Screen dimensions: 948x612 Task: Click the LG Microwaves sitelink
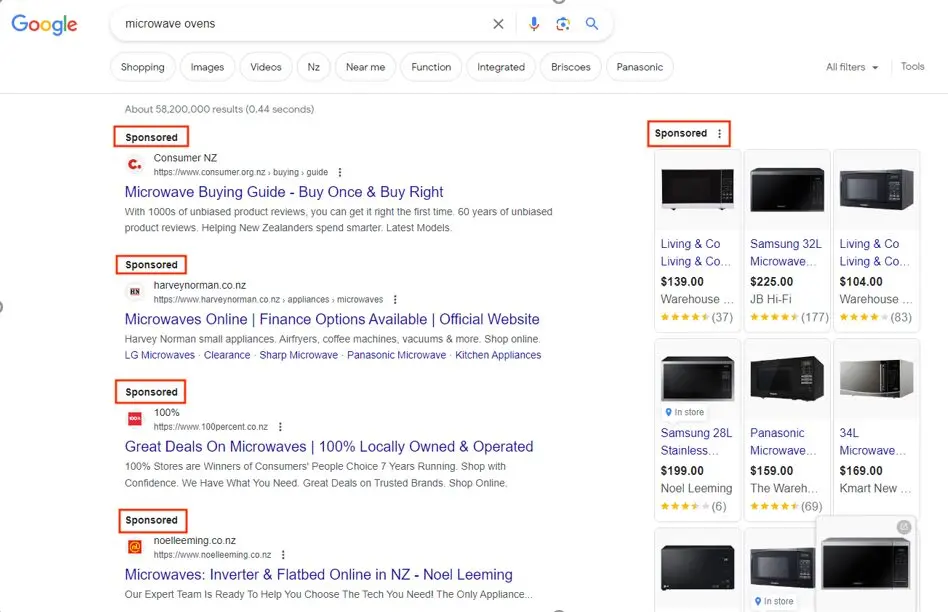pos(159,355)
